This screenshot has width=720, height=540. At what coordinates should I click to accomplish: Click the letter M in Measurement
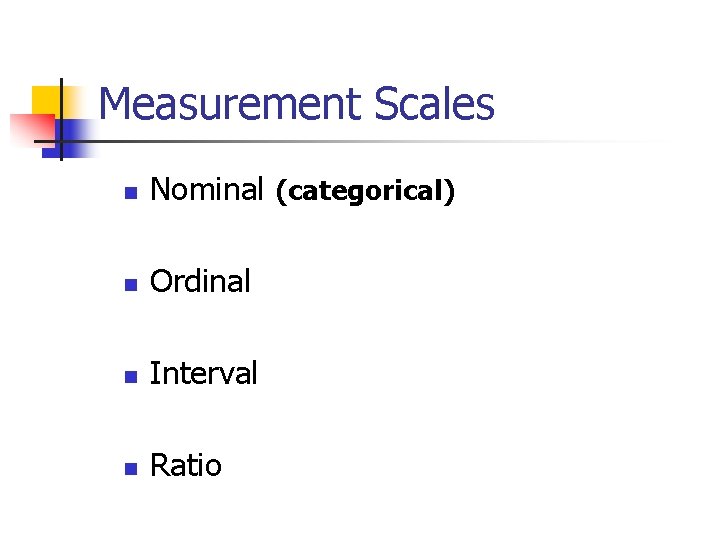pyautogui.click(x=118, y=104)
